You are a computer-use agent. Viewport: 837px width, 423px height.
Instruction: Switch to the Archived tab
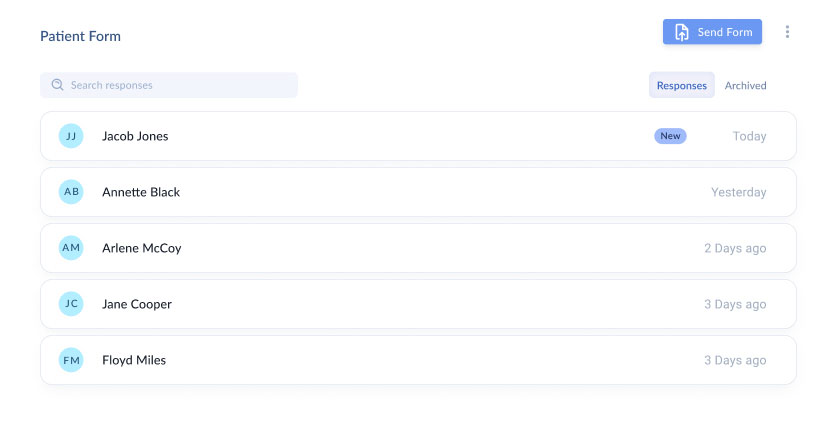point(745,85)
